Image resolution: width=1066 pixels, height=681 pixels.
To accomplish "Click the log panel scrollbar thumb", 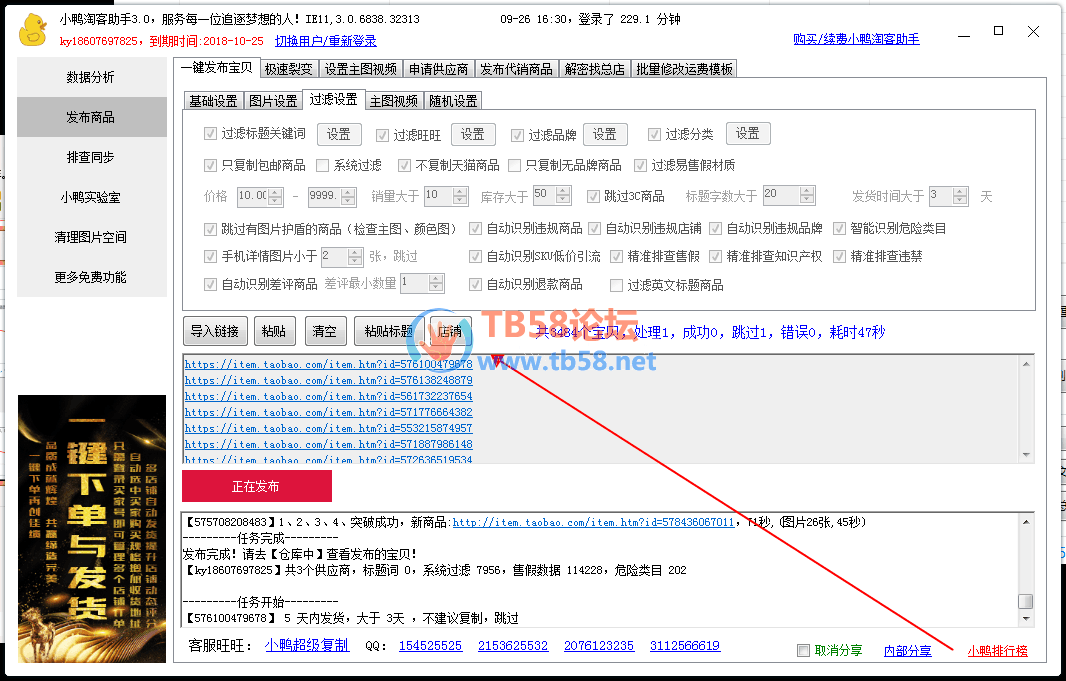I will (1025, 601).
